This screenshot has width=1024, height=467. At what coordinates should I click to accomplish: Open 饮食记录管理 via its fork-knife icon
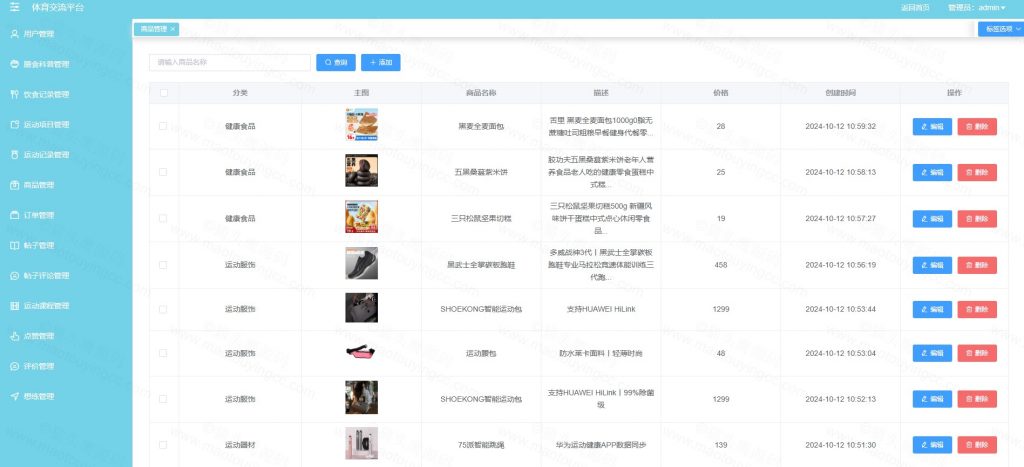pyautogui.click(x=15, y=94)
